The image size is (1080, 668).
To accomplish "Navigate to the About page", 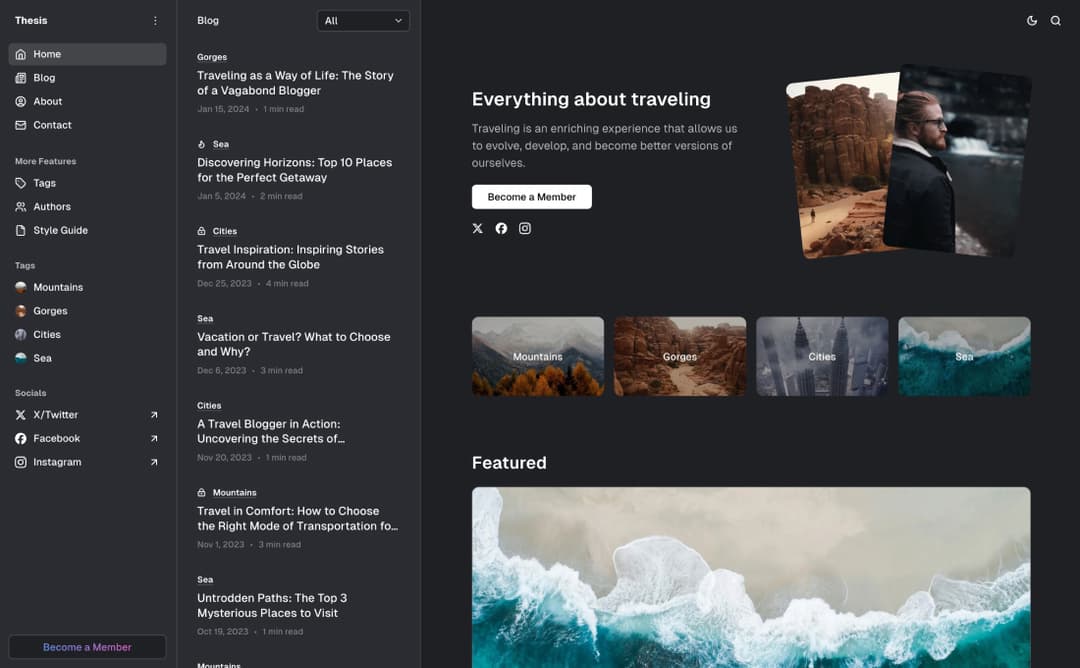I will 47,101.
